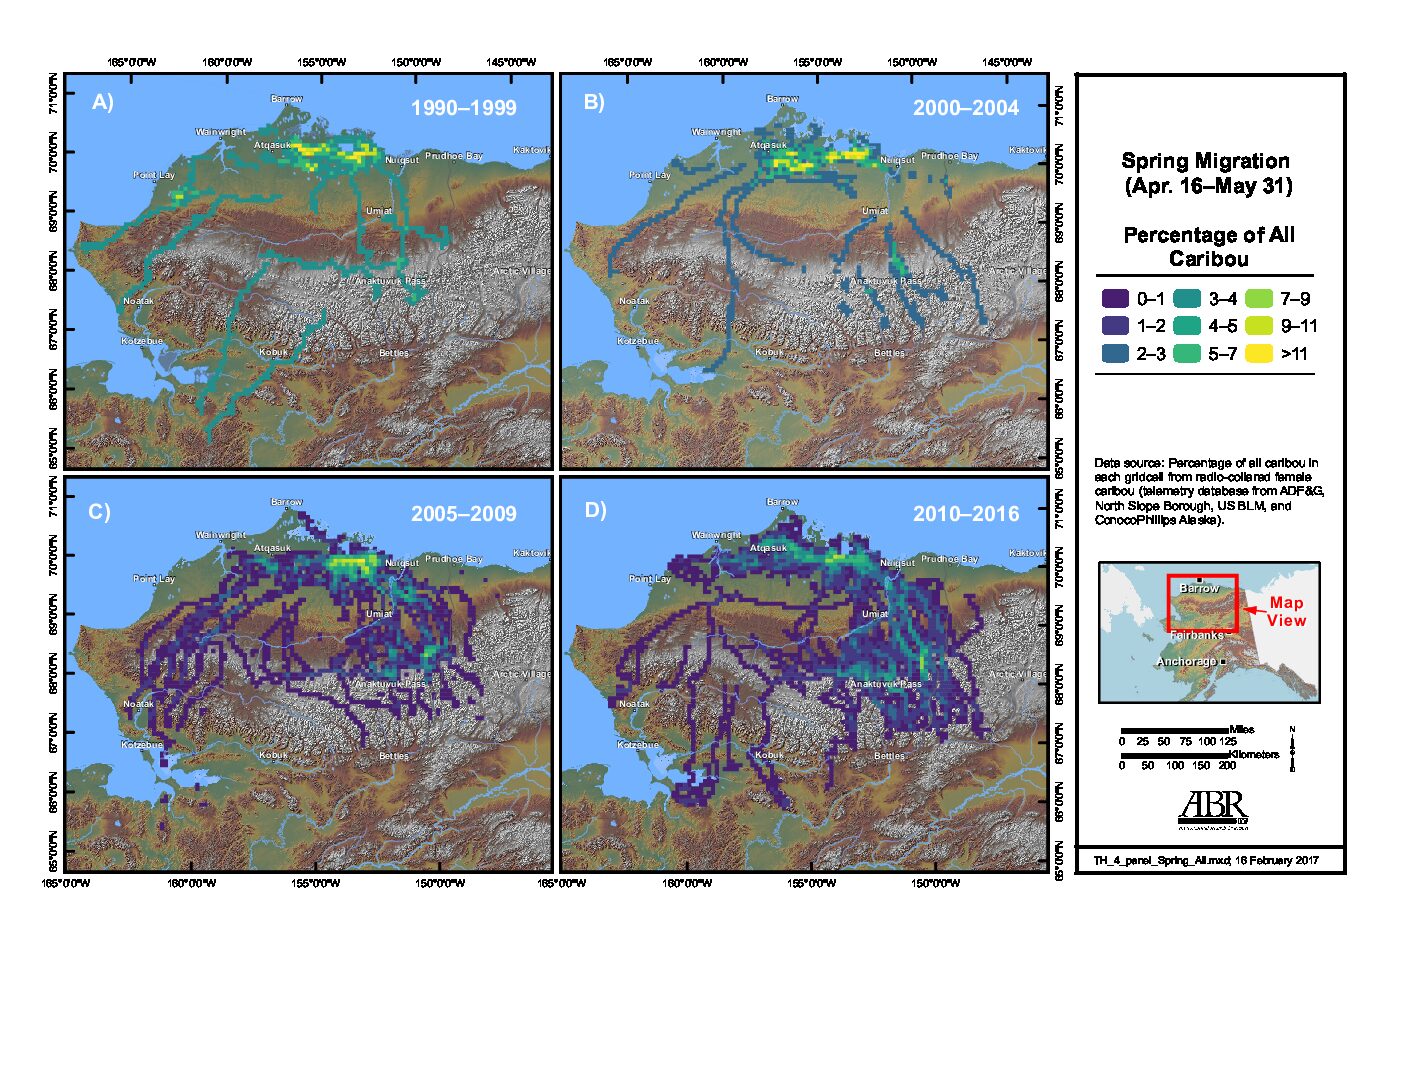Pick the 2–3 blue legend swatch
The image size is (1408, 1088).
click(1115, 353)
